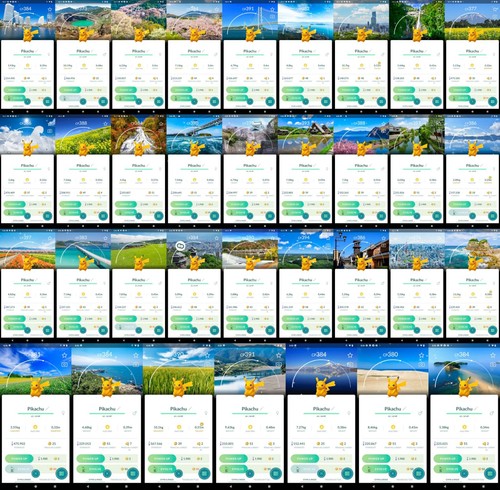Open round menu on the green crater lake screen

click(x=103, y=101)
